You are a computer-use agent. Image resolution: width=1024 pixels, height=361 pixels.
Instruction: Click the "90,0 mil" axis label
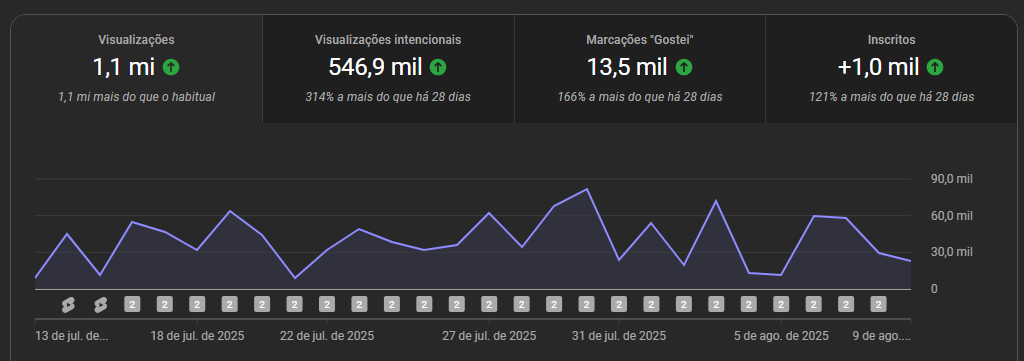coord(952,180)
